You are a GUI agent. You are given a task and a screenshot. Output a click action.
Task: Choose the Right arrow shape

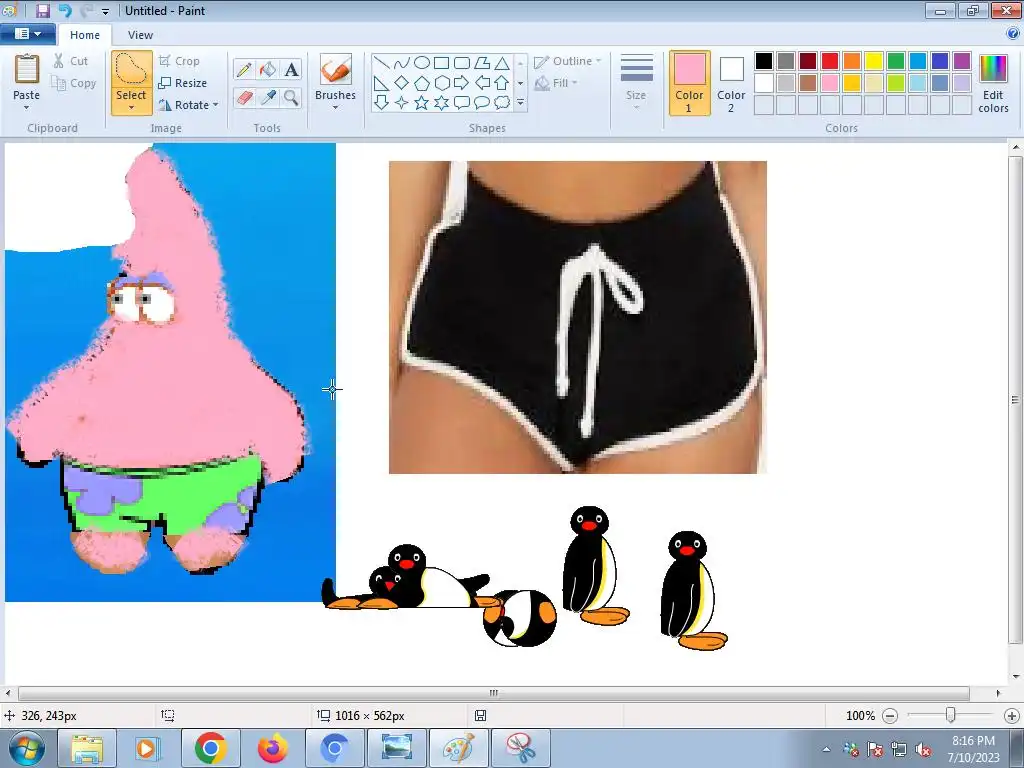pyautogui.click(x=462, y=83)
